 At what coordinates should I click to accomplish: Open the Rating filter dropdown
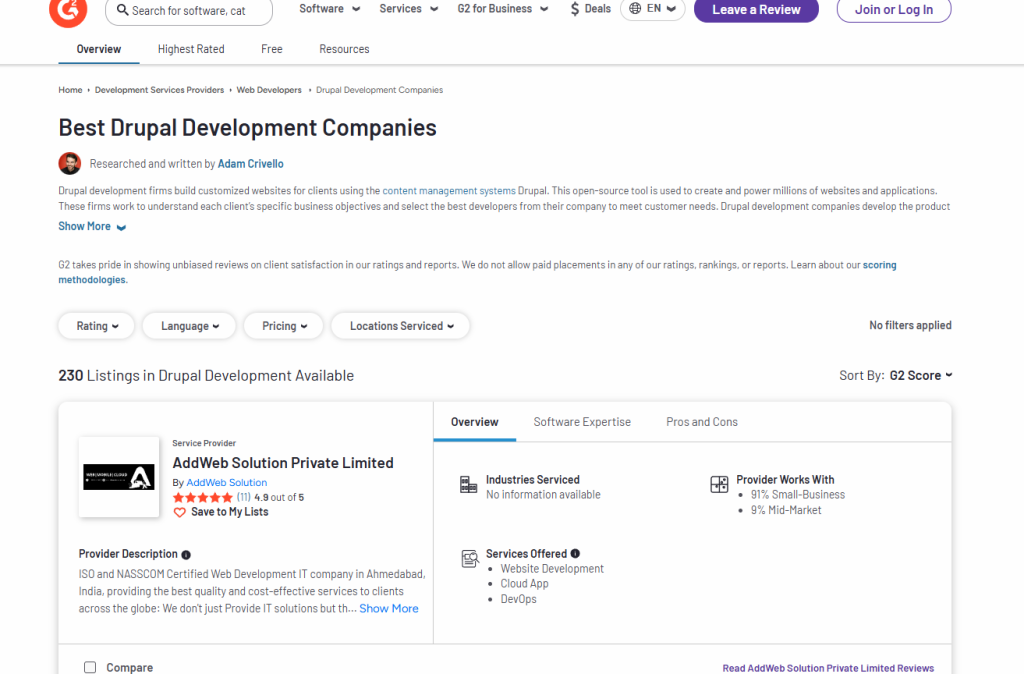(97, 326)
